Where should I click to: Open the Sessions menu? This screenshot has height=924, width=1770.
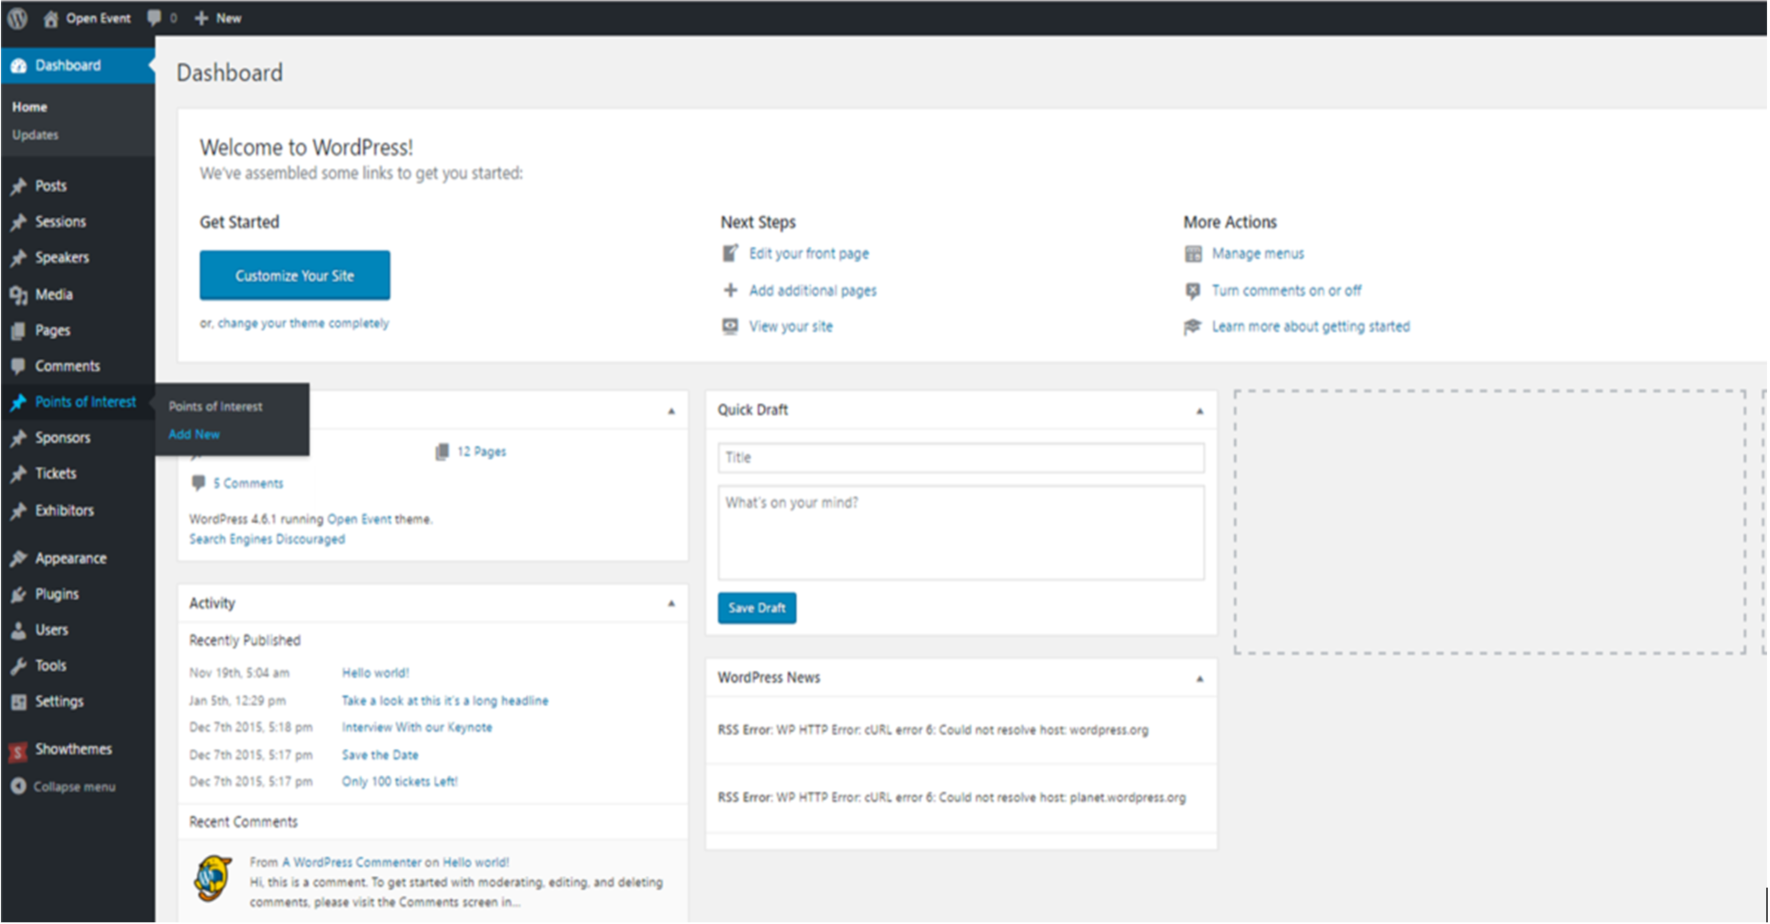point(77,222)
